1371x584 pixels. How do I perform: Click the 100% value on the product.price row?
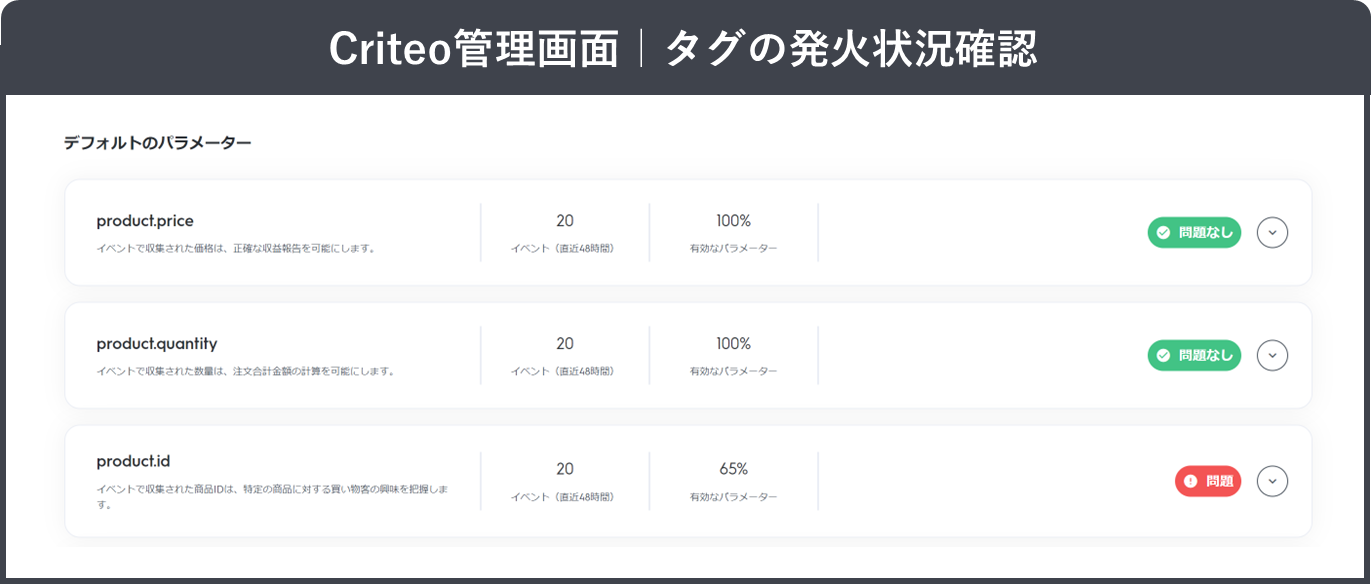click(735, 220)
